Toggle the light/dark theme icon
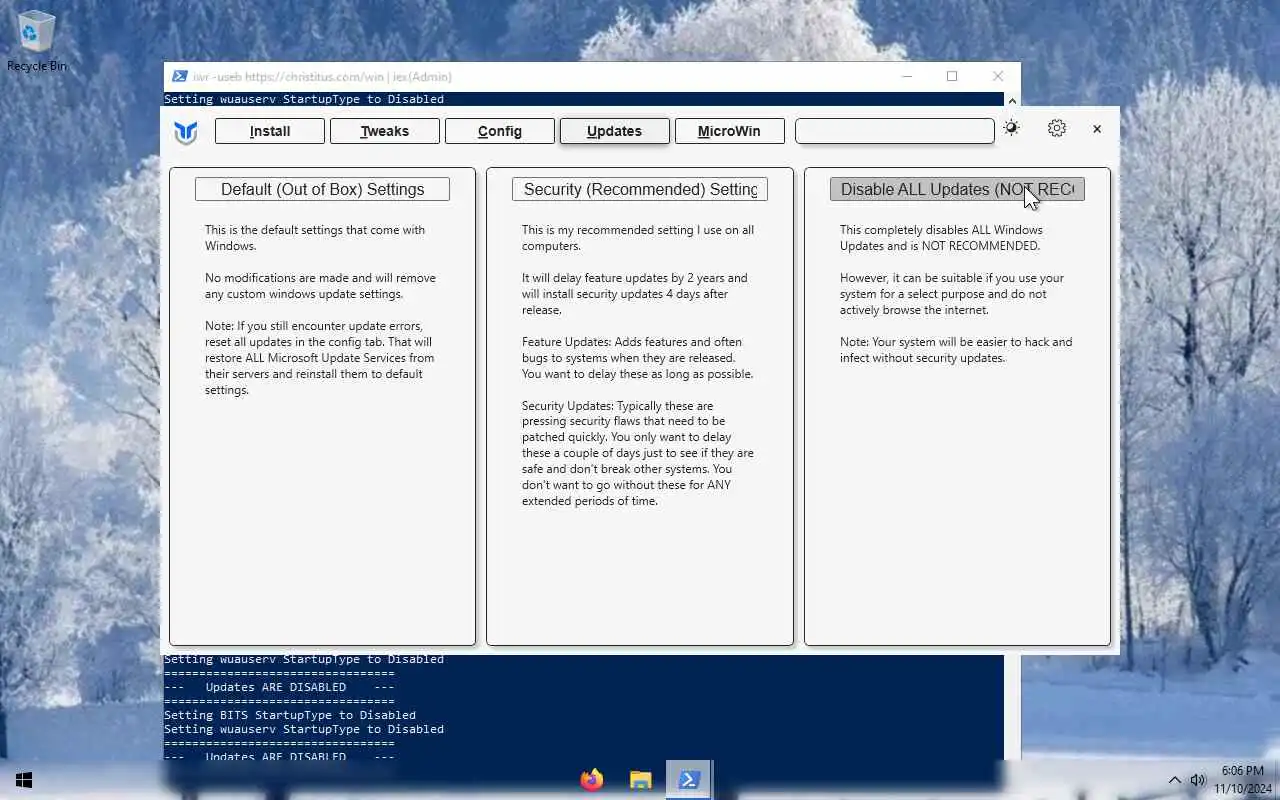This screenshot has height=800, width=1280. [x=1011, y=128]
